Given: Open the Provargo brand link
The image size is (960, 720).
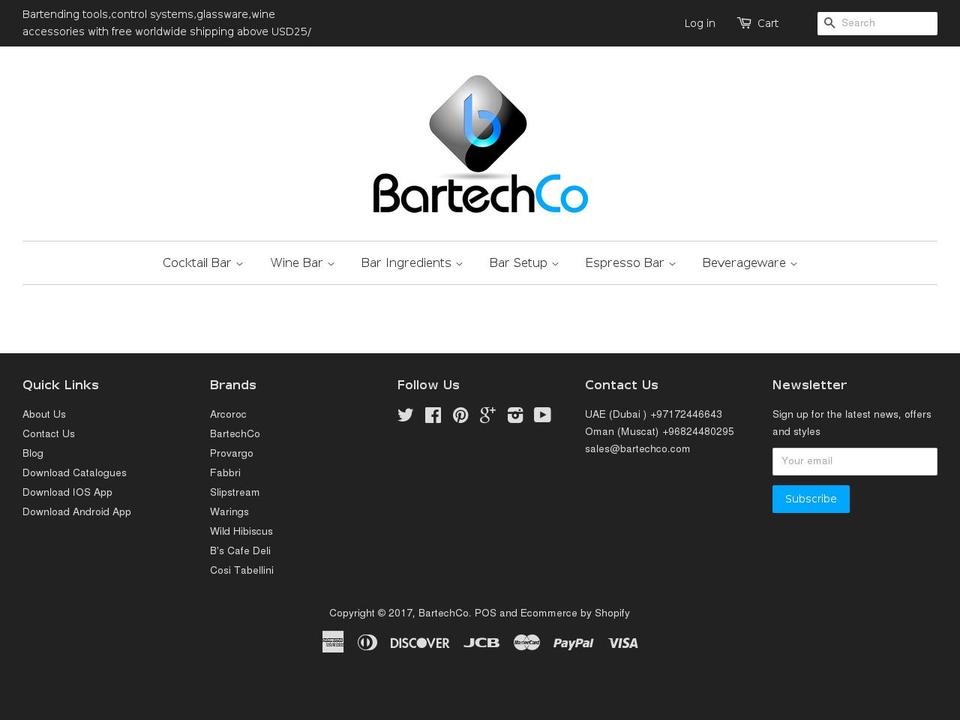Looking at the screenshot, I should 231,454.
